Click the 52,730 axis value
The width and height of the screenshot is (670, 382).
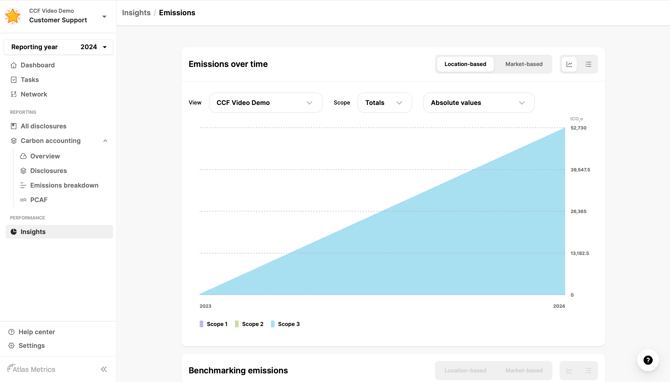(x=579, y=128)
